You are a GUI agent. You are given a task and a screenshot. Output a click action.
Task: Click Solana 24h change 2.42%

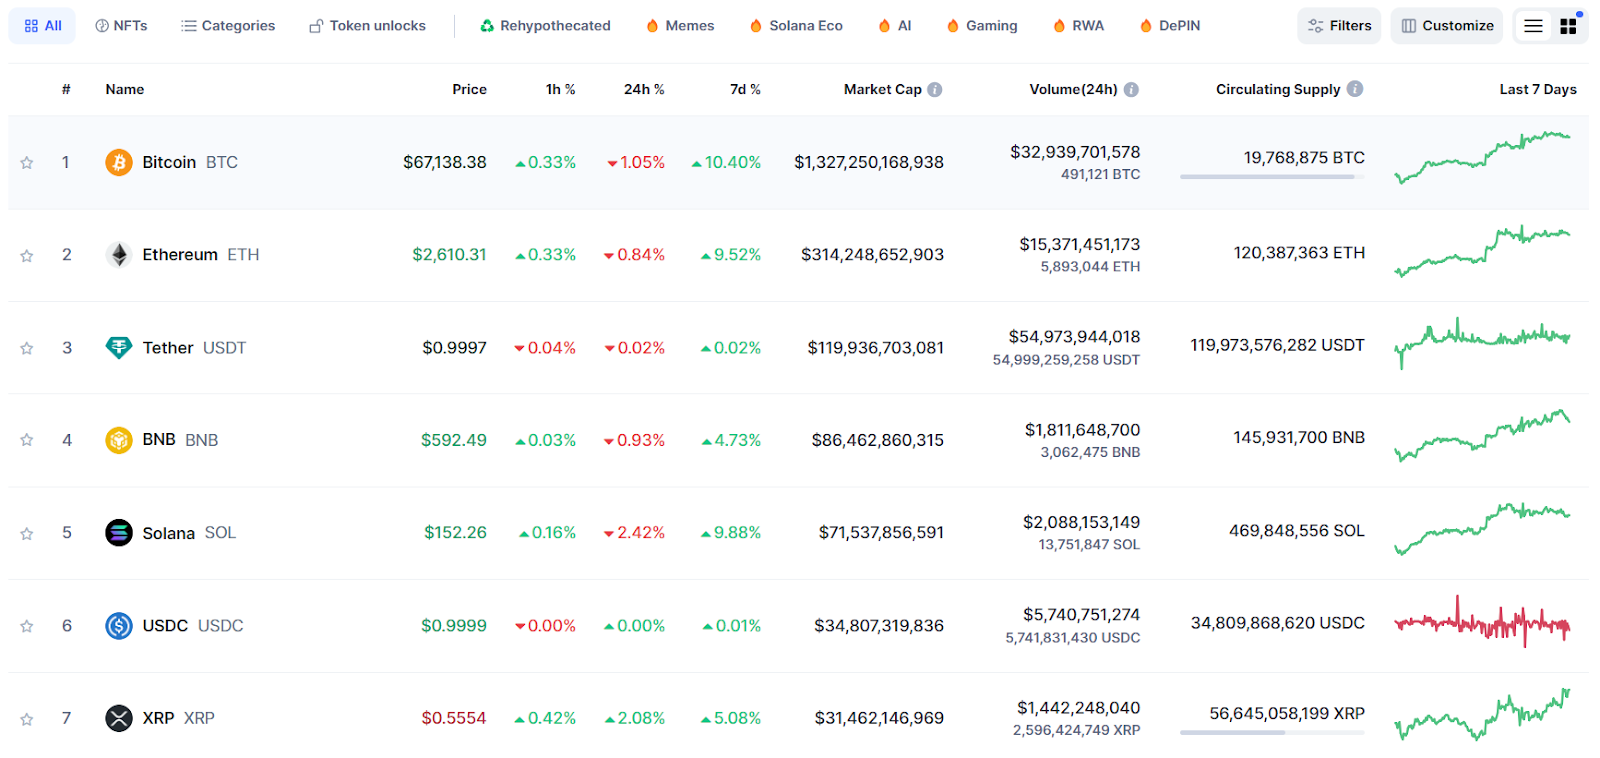pos(634,533)
